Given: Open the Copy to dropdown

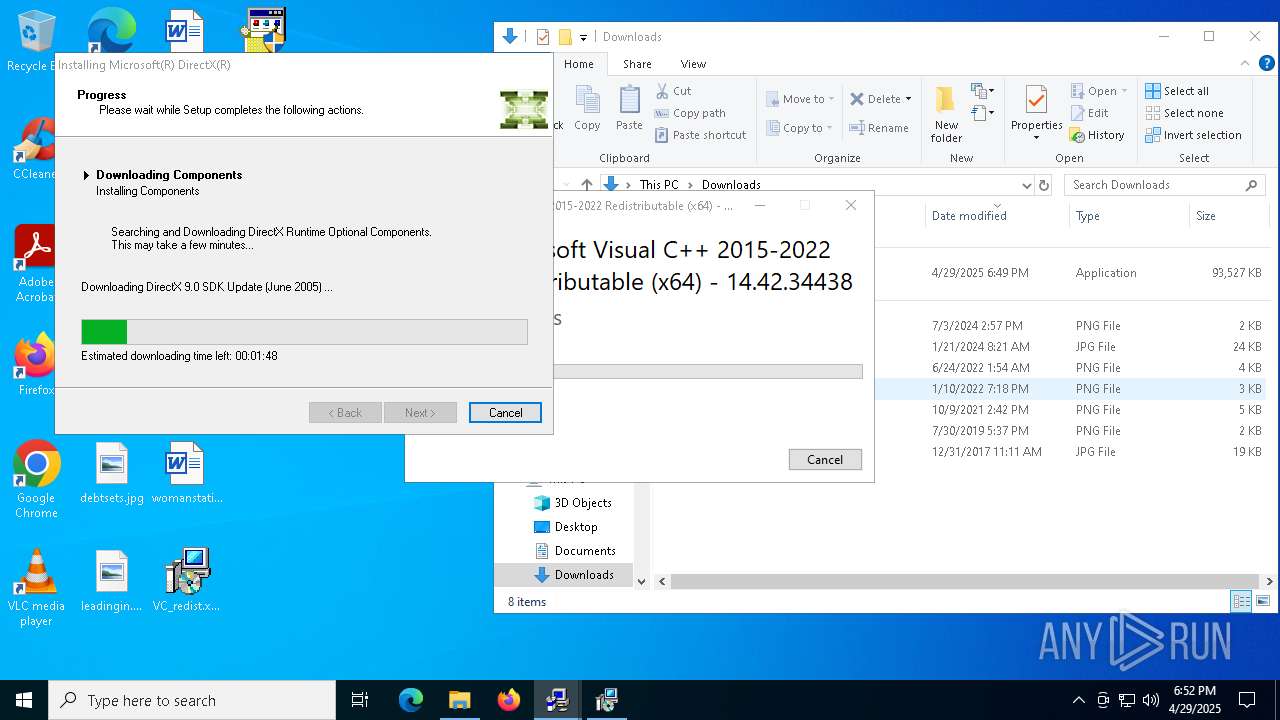Looking at the screenshot, I should click(x=800, y=128).
